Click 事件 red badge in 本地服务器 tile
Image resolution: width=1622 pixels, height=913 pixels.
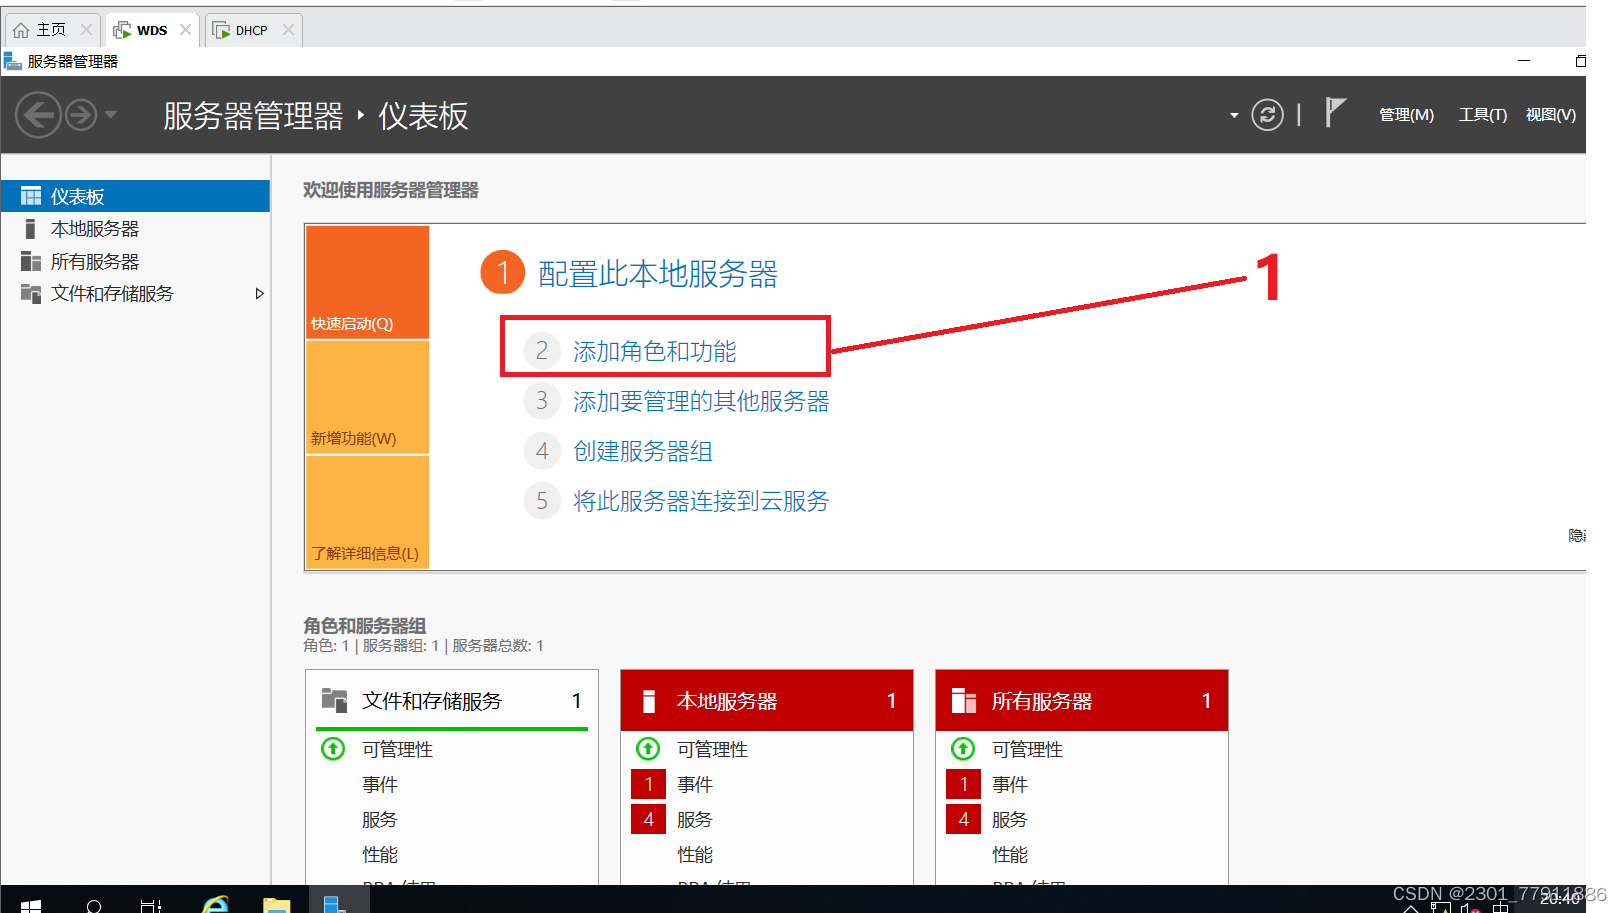648,784
